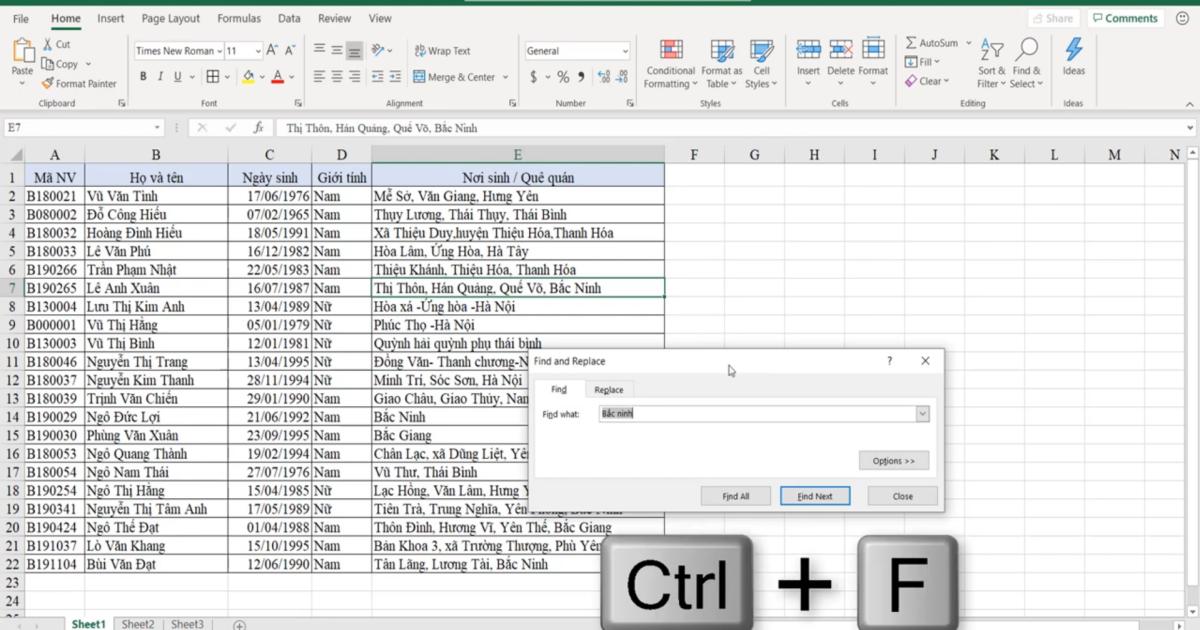Switch to the Insert ribbon tab
The image size is (1200, 630).
point(111,19)
